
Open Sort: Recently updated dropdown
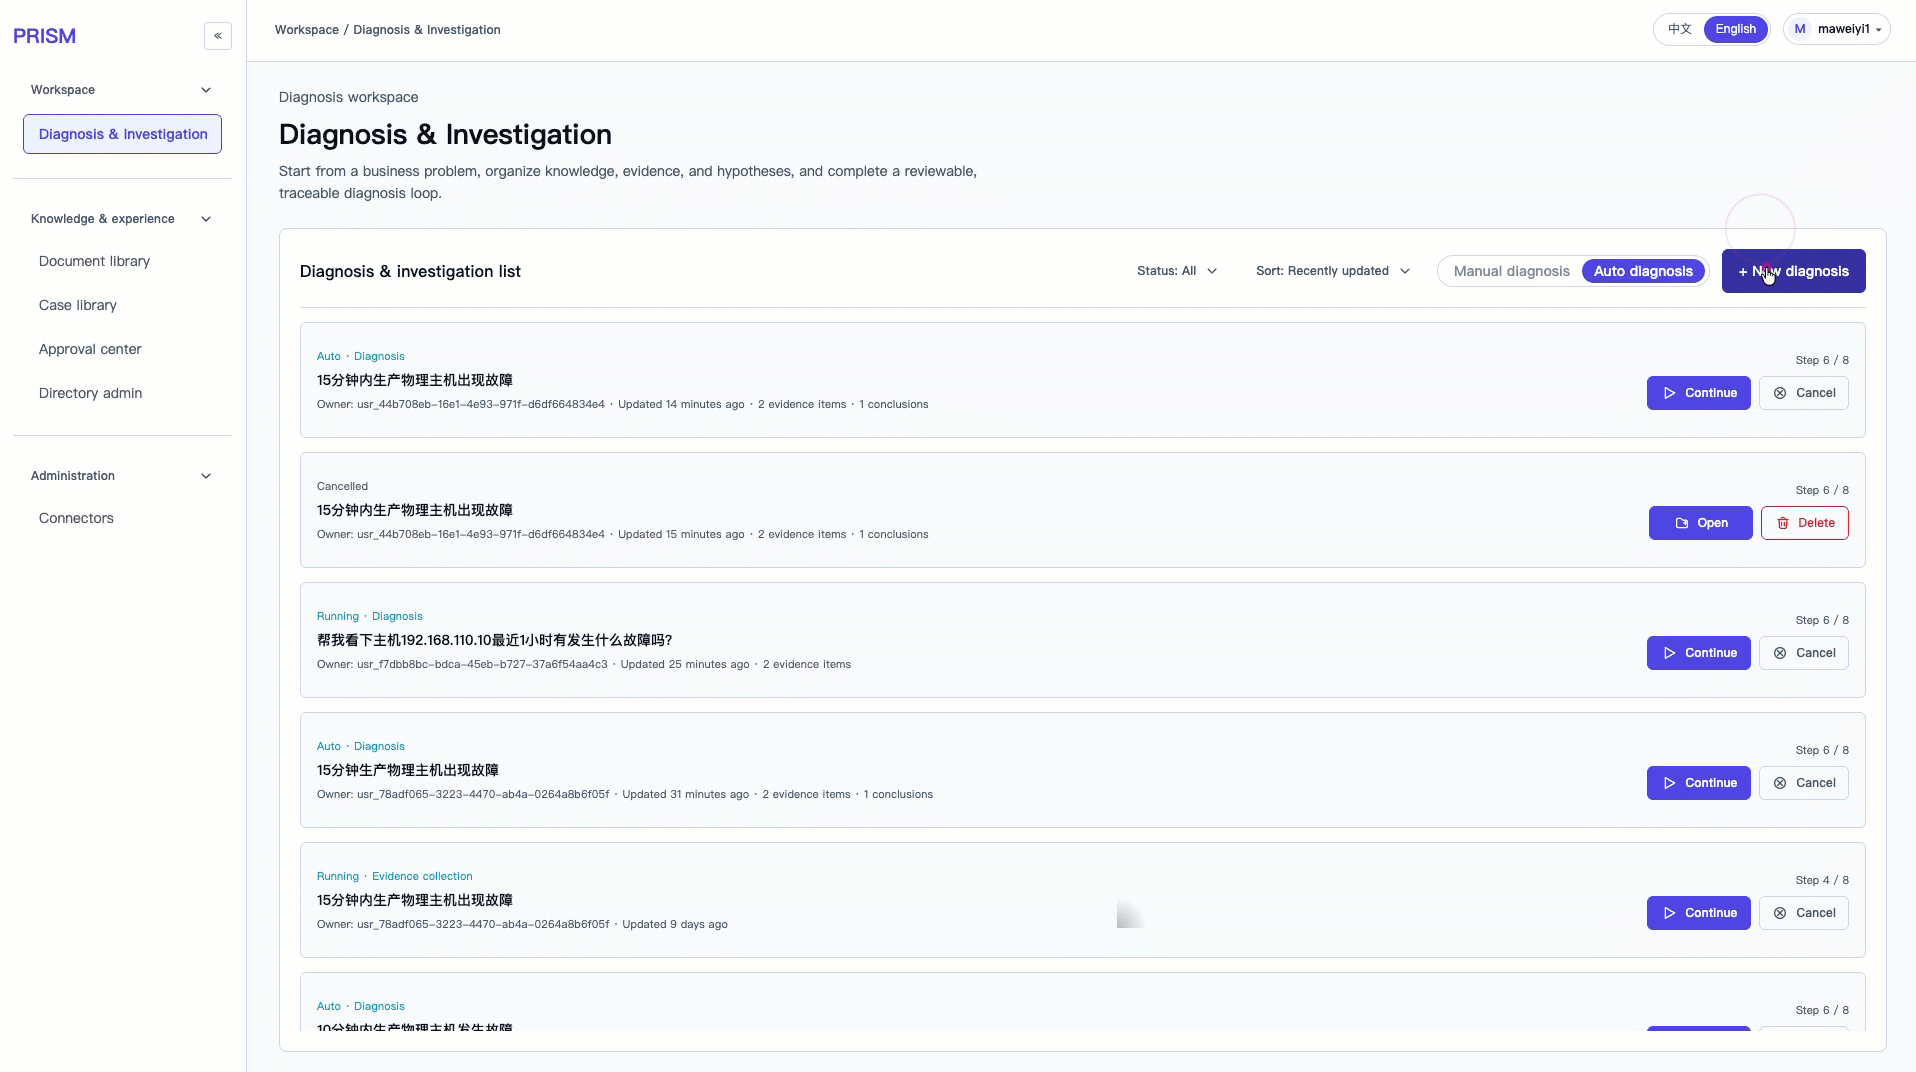point(1333,271)
